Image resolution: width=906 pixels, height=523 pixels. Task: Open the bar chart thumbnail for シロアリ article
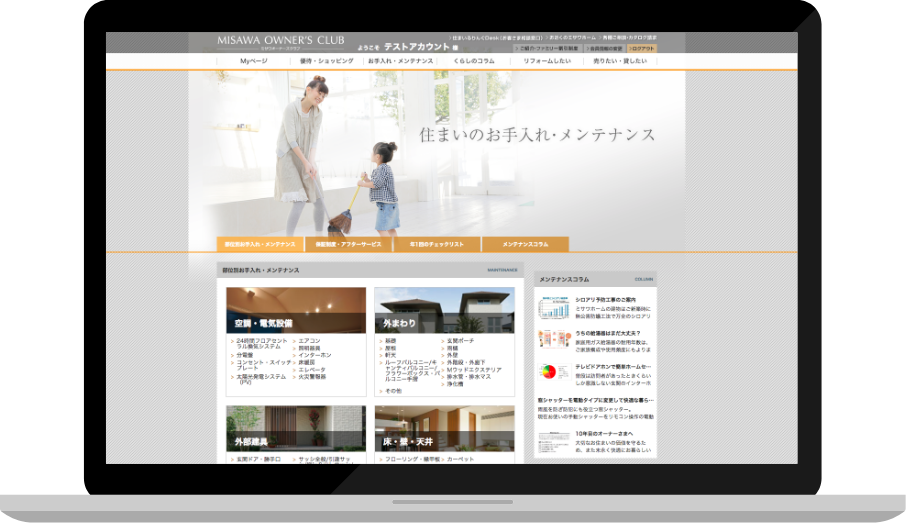pyautogui.click(x=555, y=308)
